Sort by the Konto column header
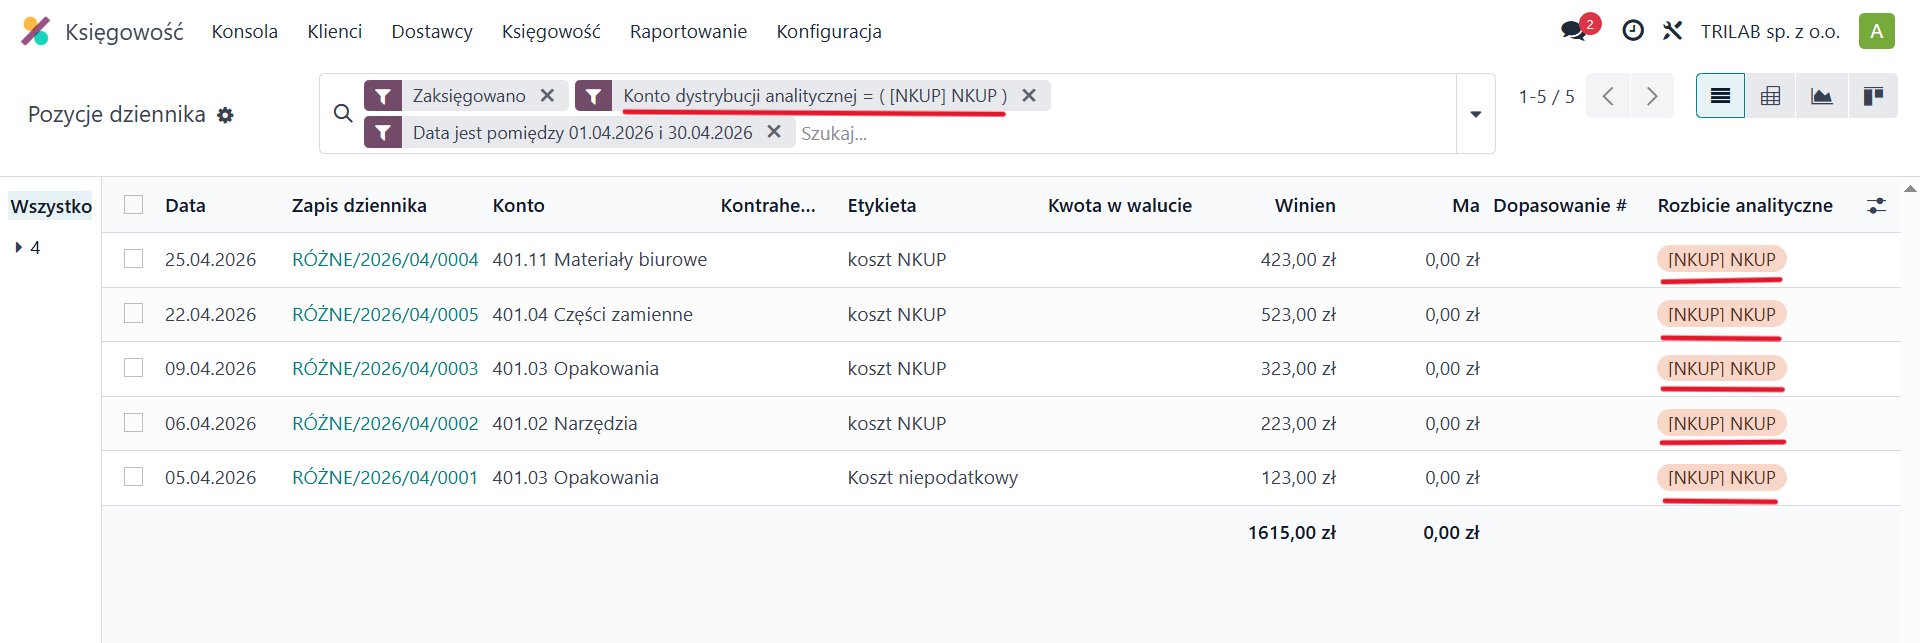 point(518,206)
